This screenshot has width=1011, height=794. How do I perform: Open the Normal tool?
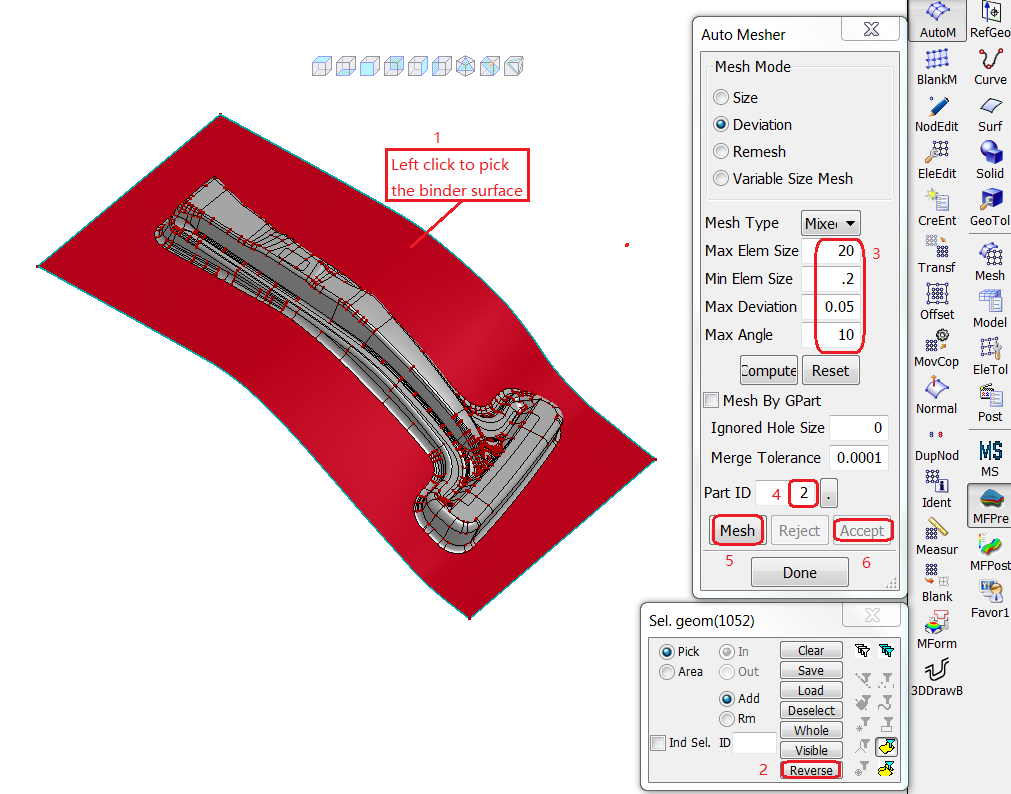937,397
